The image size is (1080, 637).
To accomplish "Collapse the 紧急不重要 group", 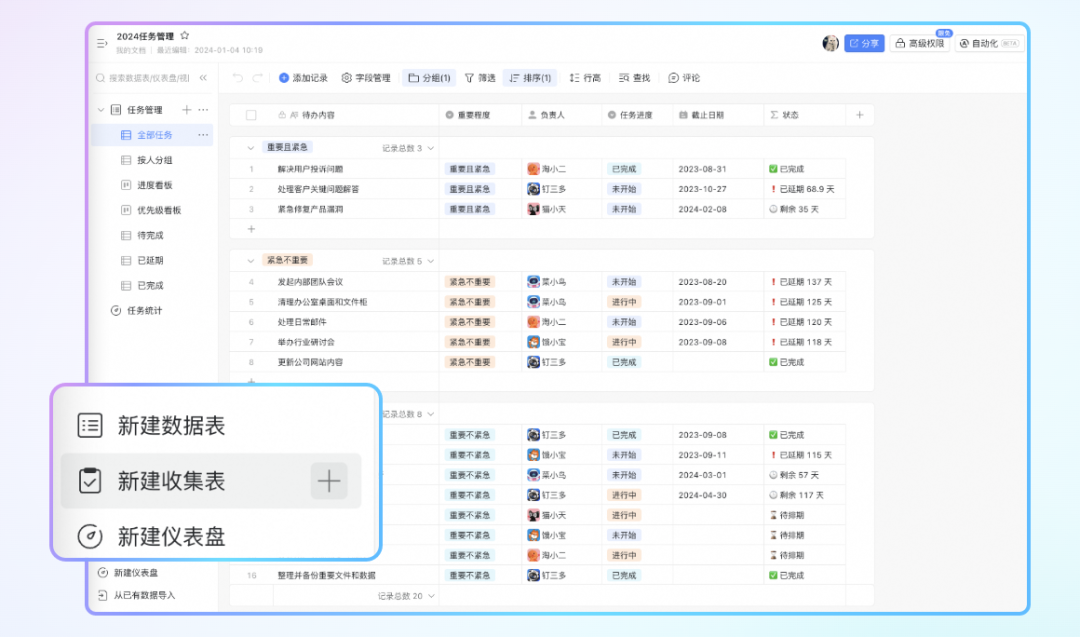I will (251, 260).
